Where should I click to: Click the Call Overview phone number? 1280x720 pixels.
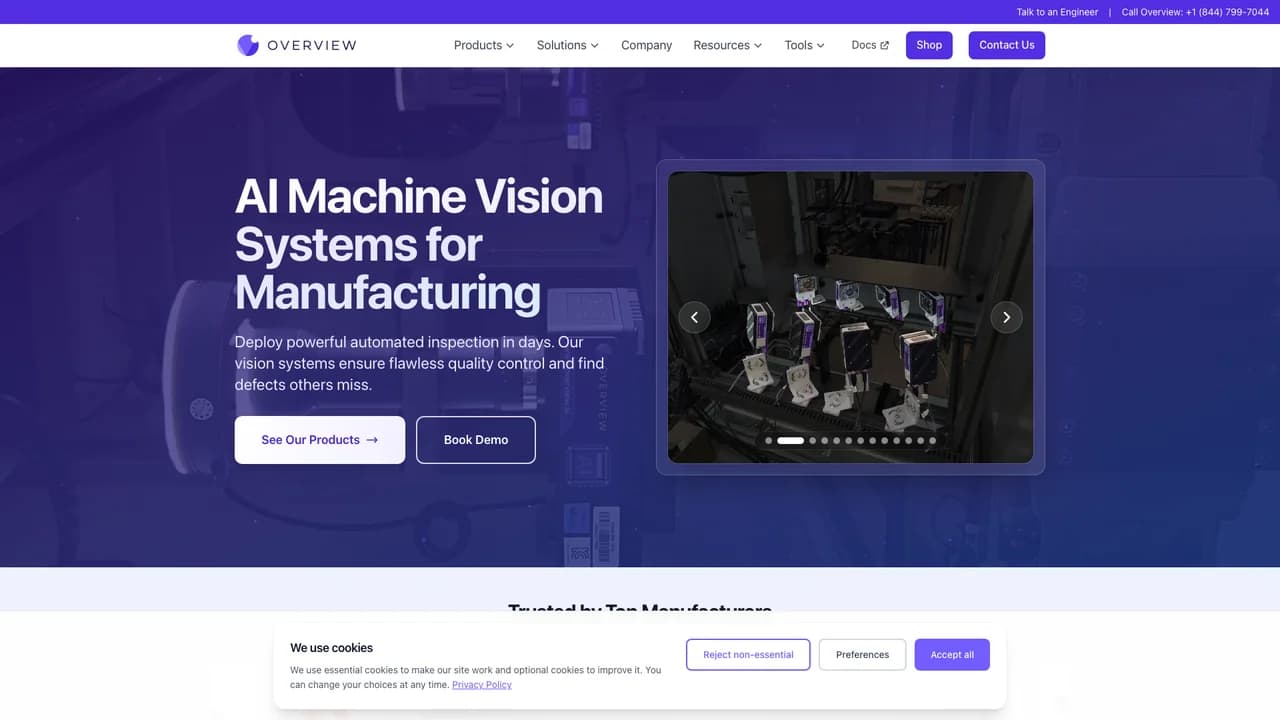click(x=1195, y=12)
